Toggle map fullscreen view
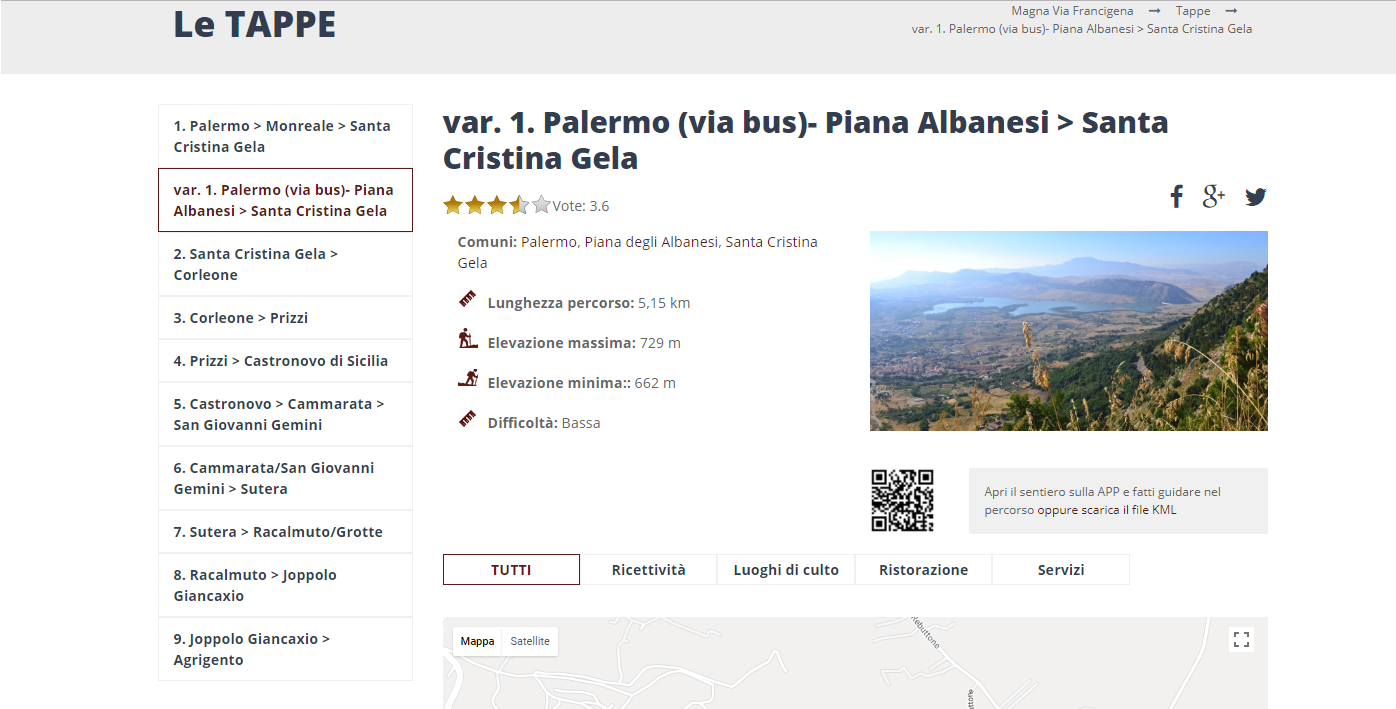The image size is (1396, 709). coord(1241,640)
